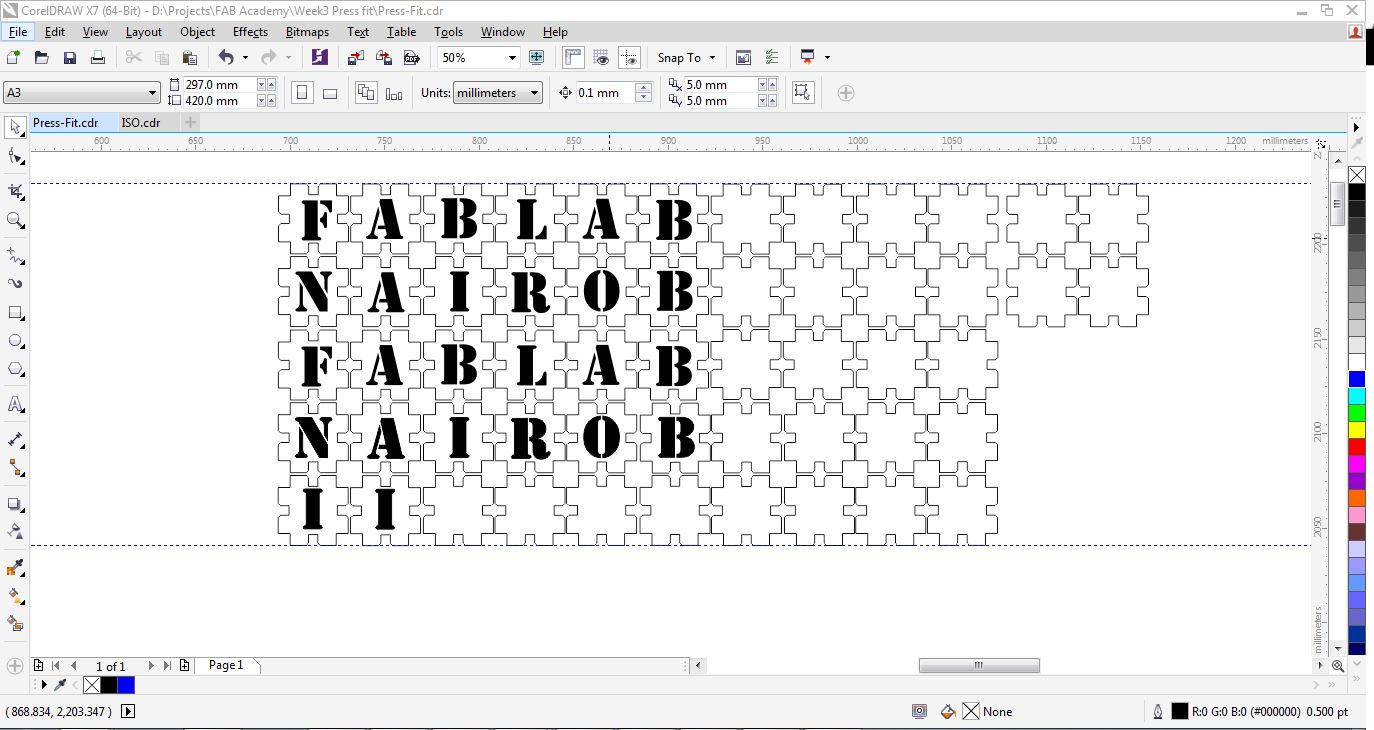Click the Publish to PDF icon
The height and width of the screenshot is (730, 1374).
point(411,58)
